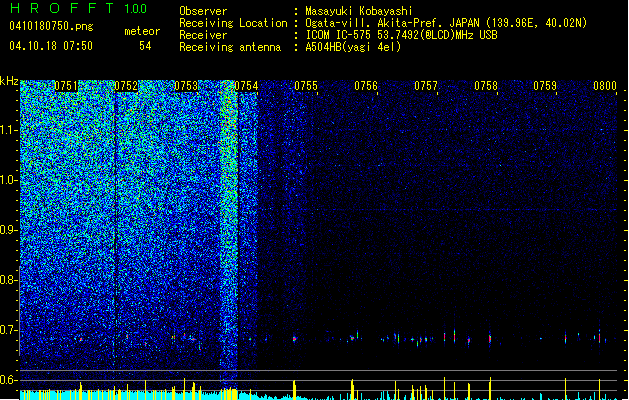Viewport: 629px width, 400px height.
Task: Click the 0.7 frequency axis label
Action: 9,330
